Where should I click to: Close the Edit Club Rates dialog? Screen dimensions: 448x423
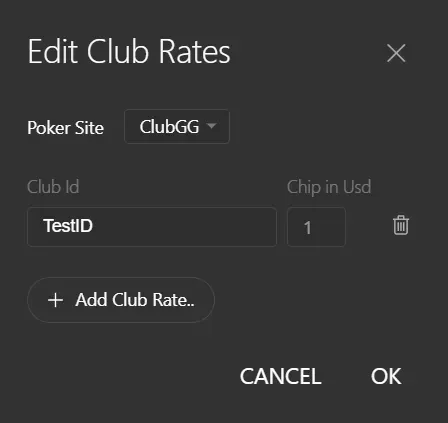(396, 53)
